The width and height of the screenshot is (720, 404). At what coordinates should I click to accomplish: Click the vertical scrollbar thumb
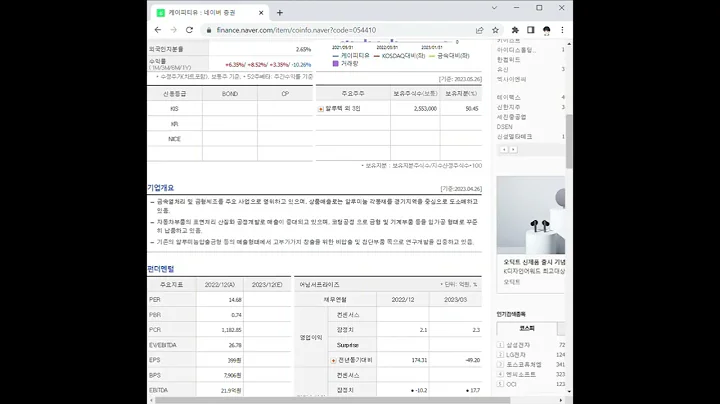[569, 141]
